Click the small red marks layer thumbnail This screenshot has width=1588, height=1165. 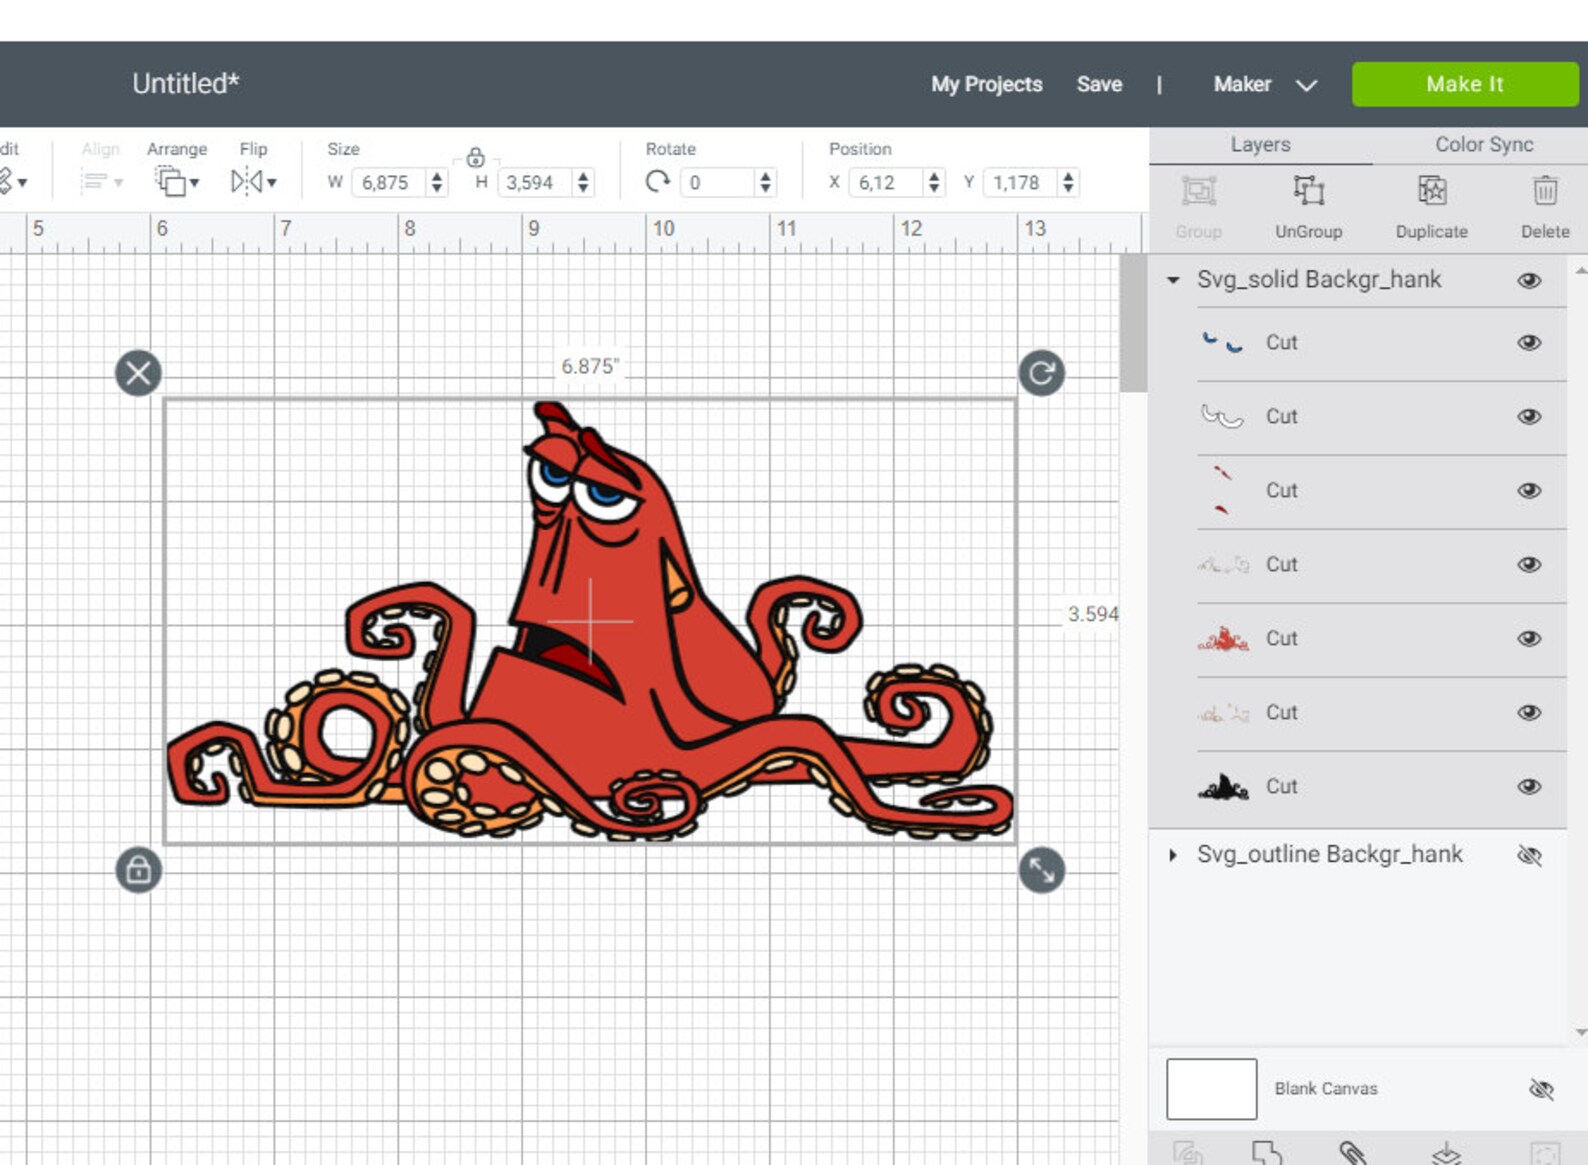[1221, 490]
